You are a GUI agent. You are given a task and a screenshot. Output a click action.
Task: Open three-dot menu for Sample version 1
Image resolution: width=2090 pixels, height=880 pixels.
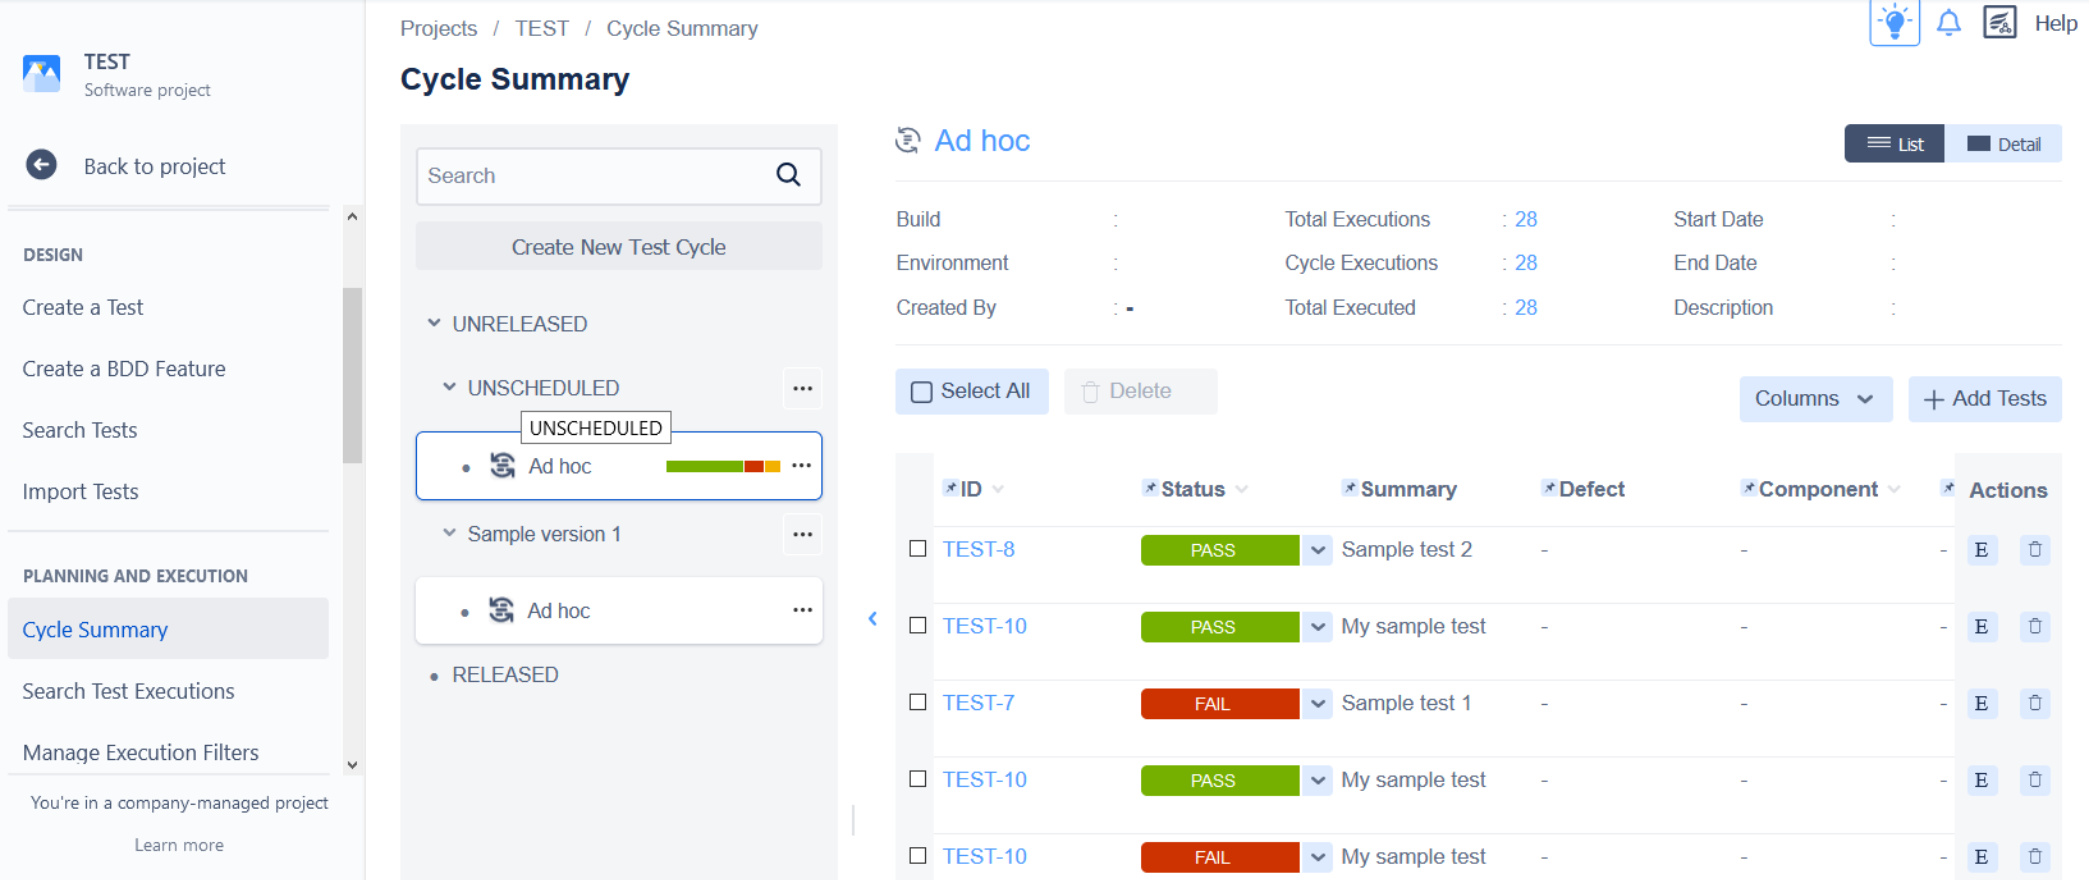point(802,534)
